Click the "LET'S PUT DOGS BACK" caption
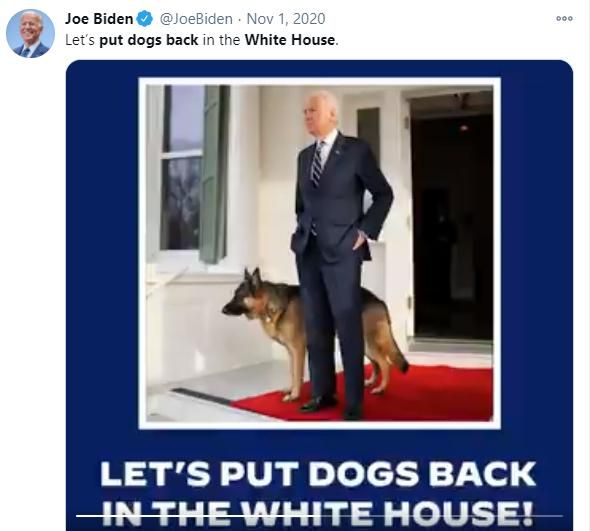 pos(318,474)
